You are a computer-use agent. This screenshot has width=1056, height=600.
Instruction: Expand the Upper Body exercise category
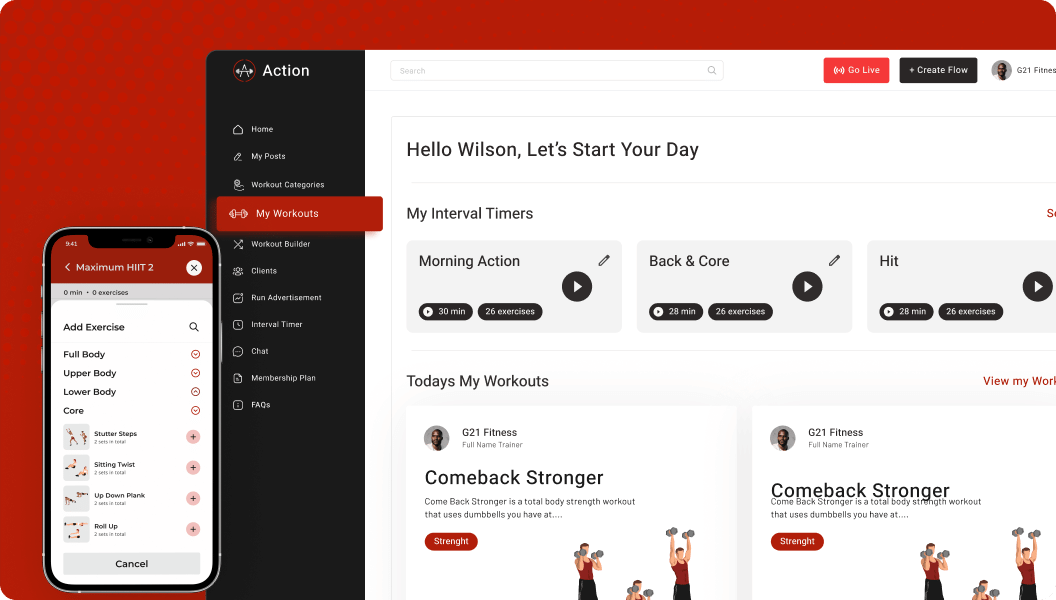[195, 373]
